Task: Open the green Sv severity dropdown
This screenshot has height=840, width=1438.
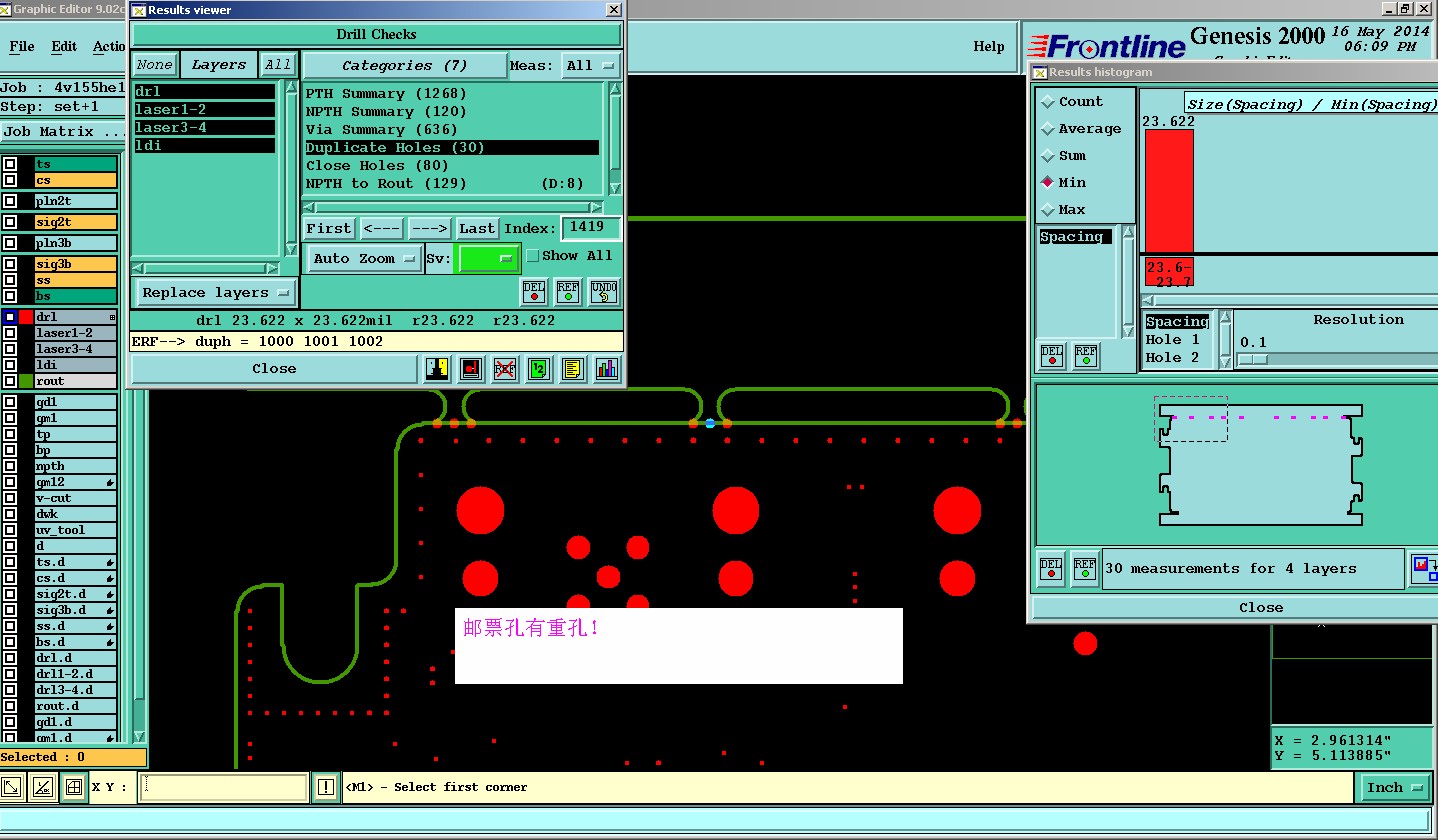Action: (487, 258)
